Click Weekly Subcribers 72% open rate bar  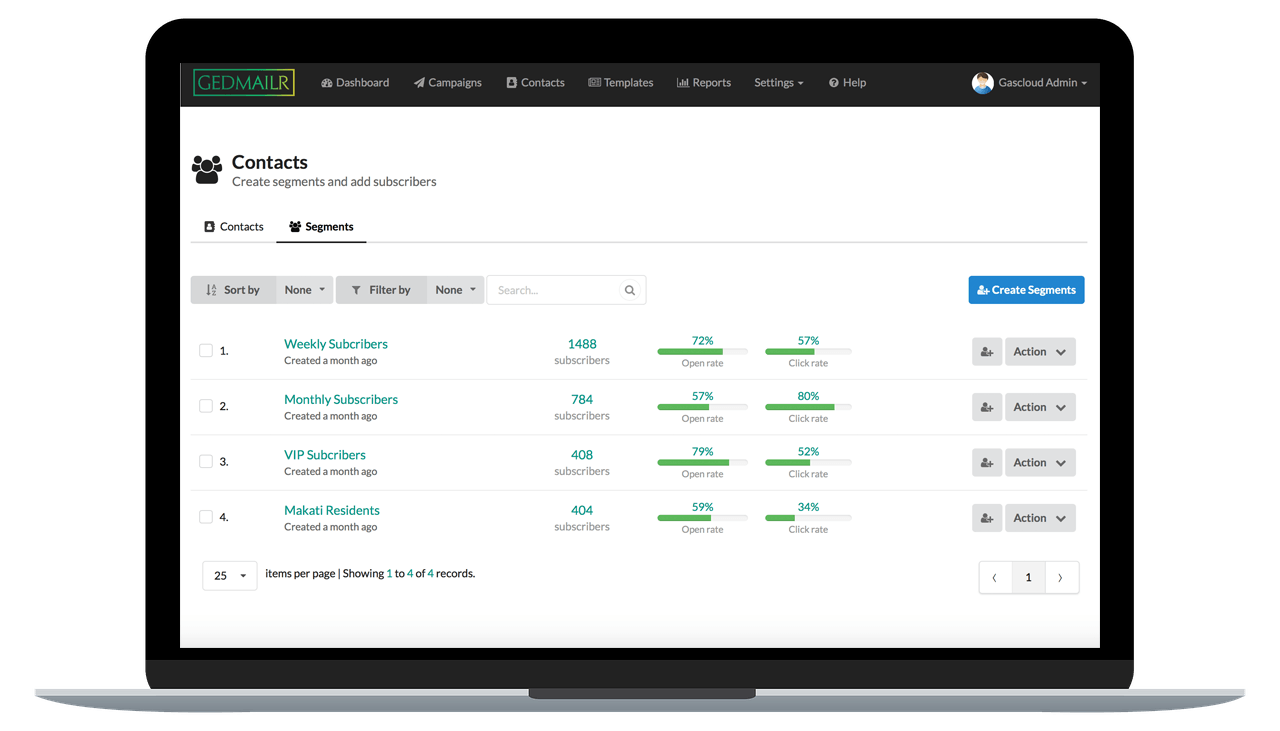tap(702, 352)
